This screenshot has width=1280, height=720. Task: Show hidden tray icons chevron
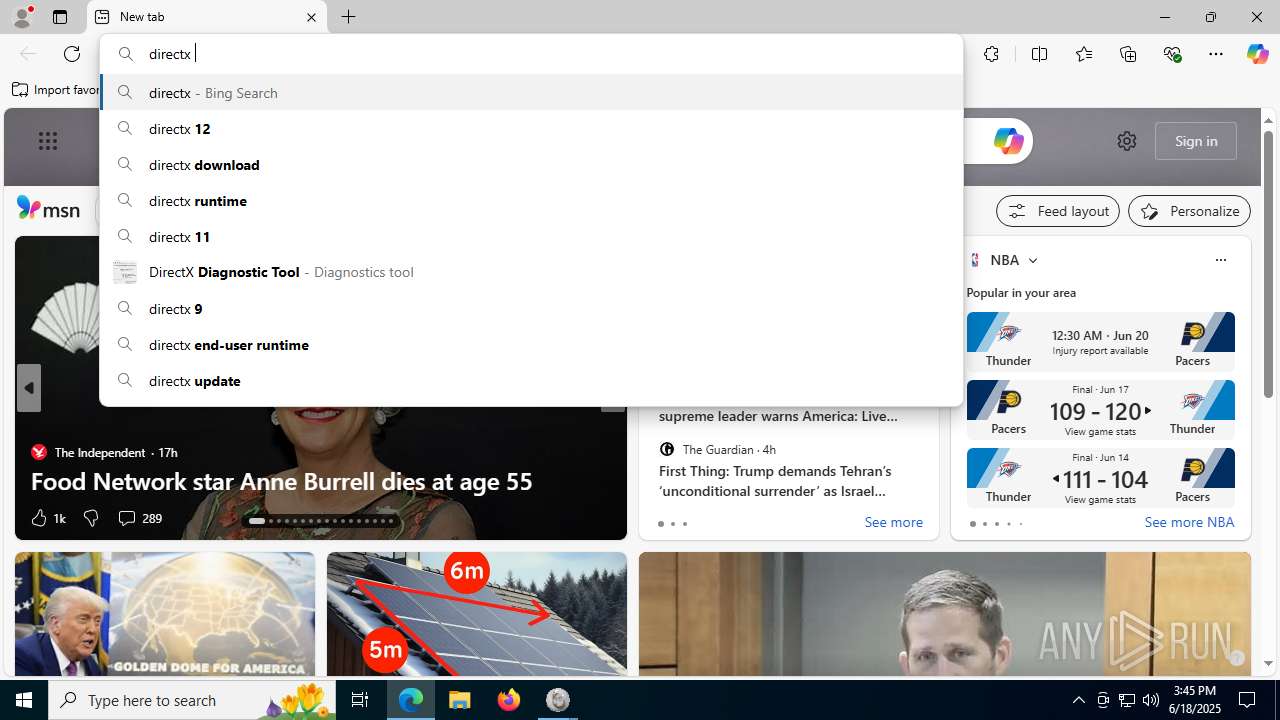coord(1078,700)
